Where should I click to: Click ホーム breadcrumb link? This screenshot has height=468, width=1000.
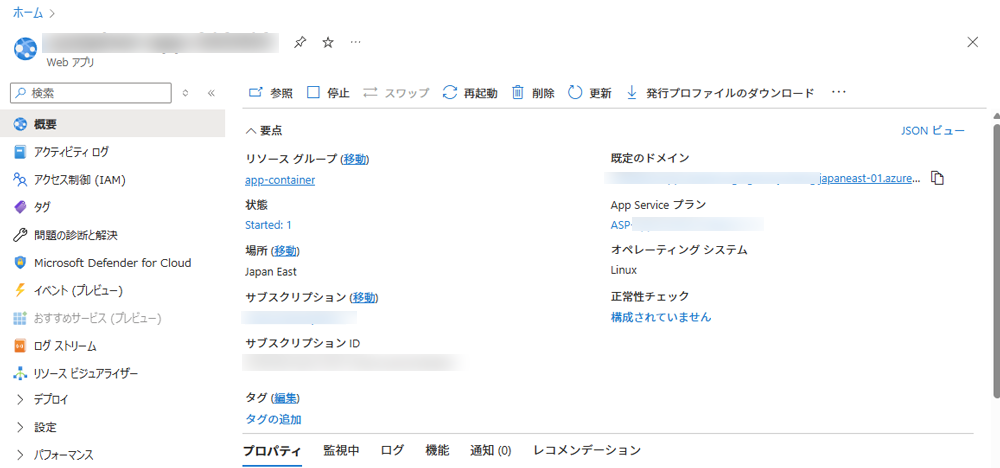coord(28,12)
